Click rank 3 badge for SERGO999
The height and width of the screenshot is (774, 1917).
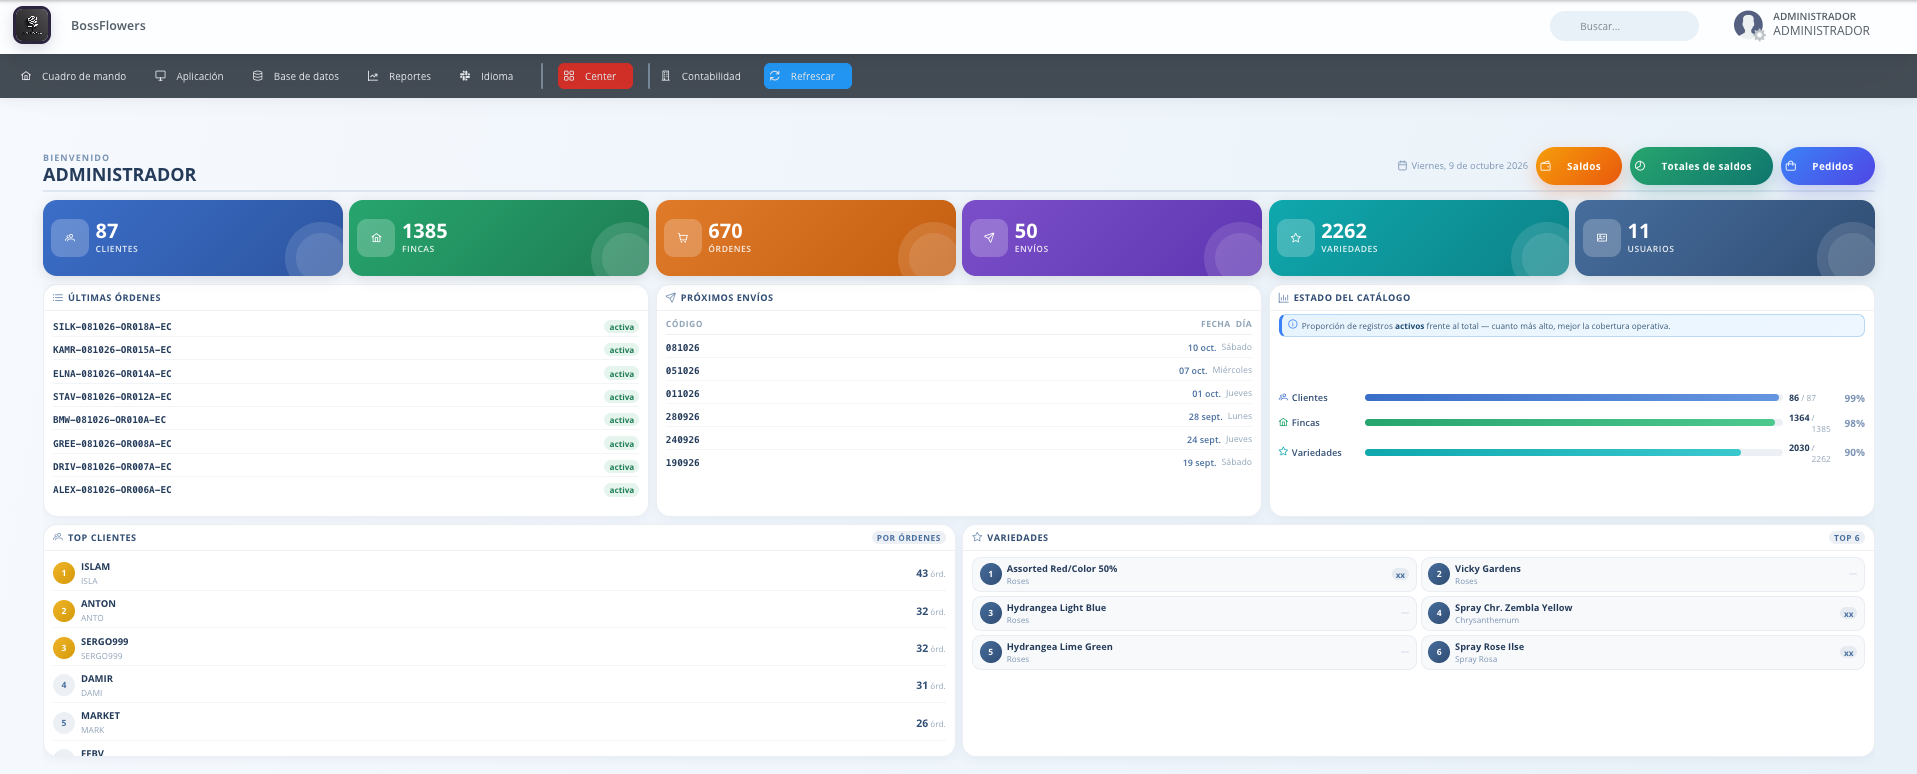[x=64, y=648]
